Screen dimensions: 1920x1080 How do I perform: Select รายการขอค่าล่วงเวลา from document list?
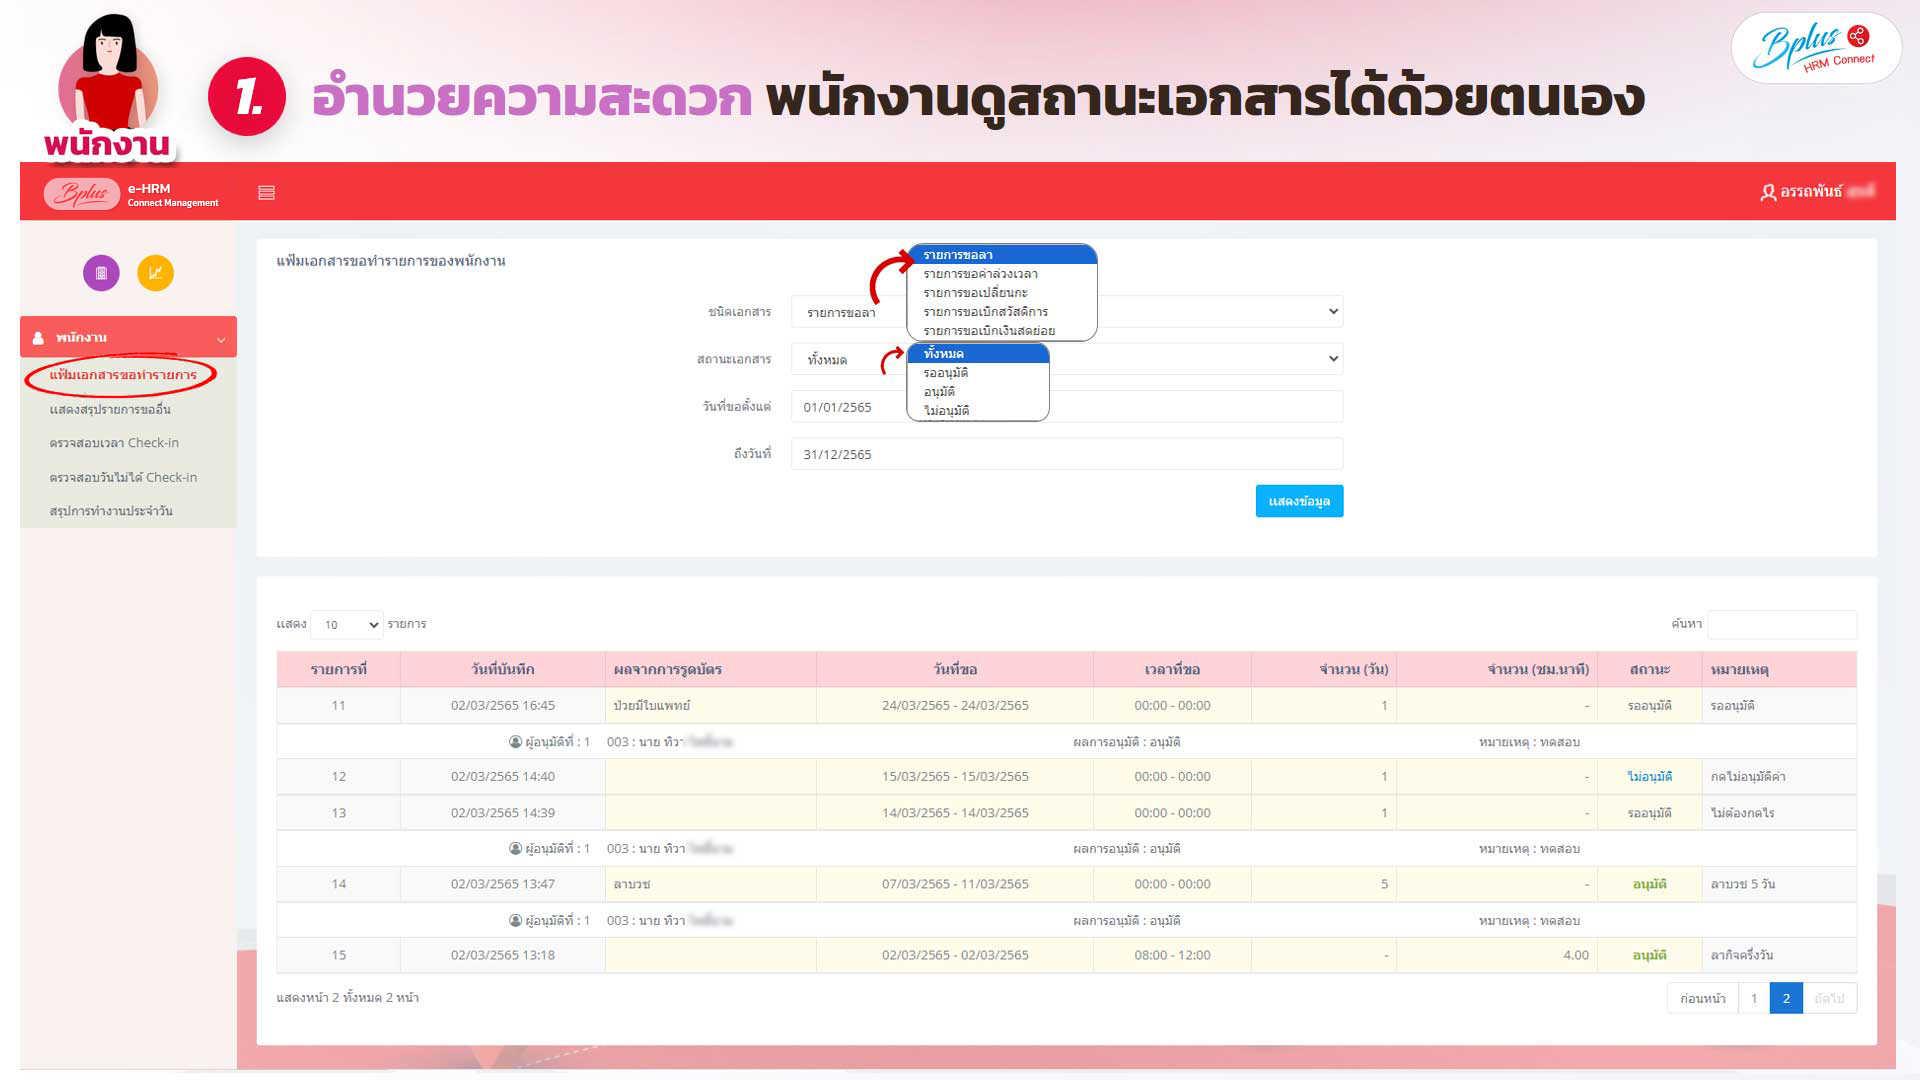980,274
